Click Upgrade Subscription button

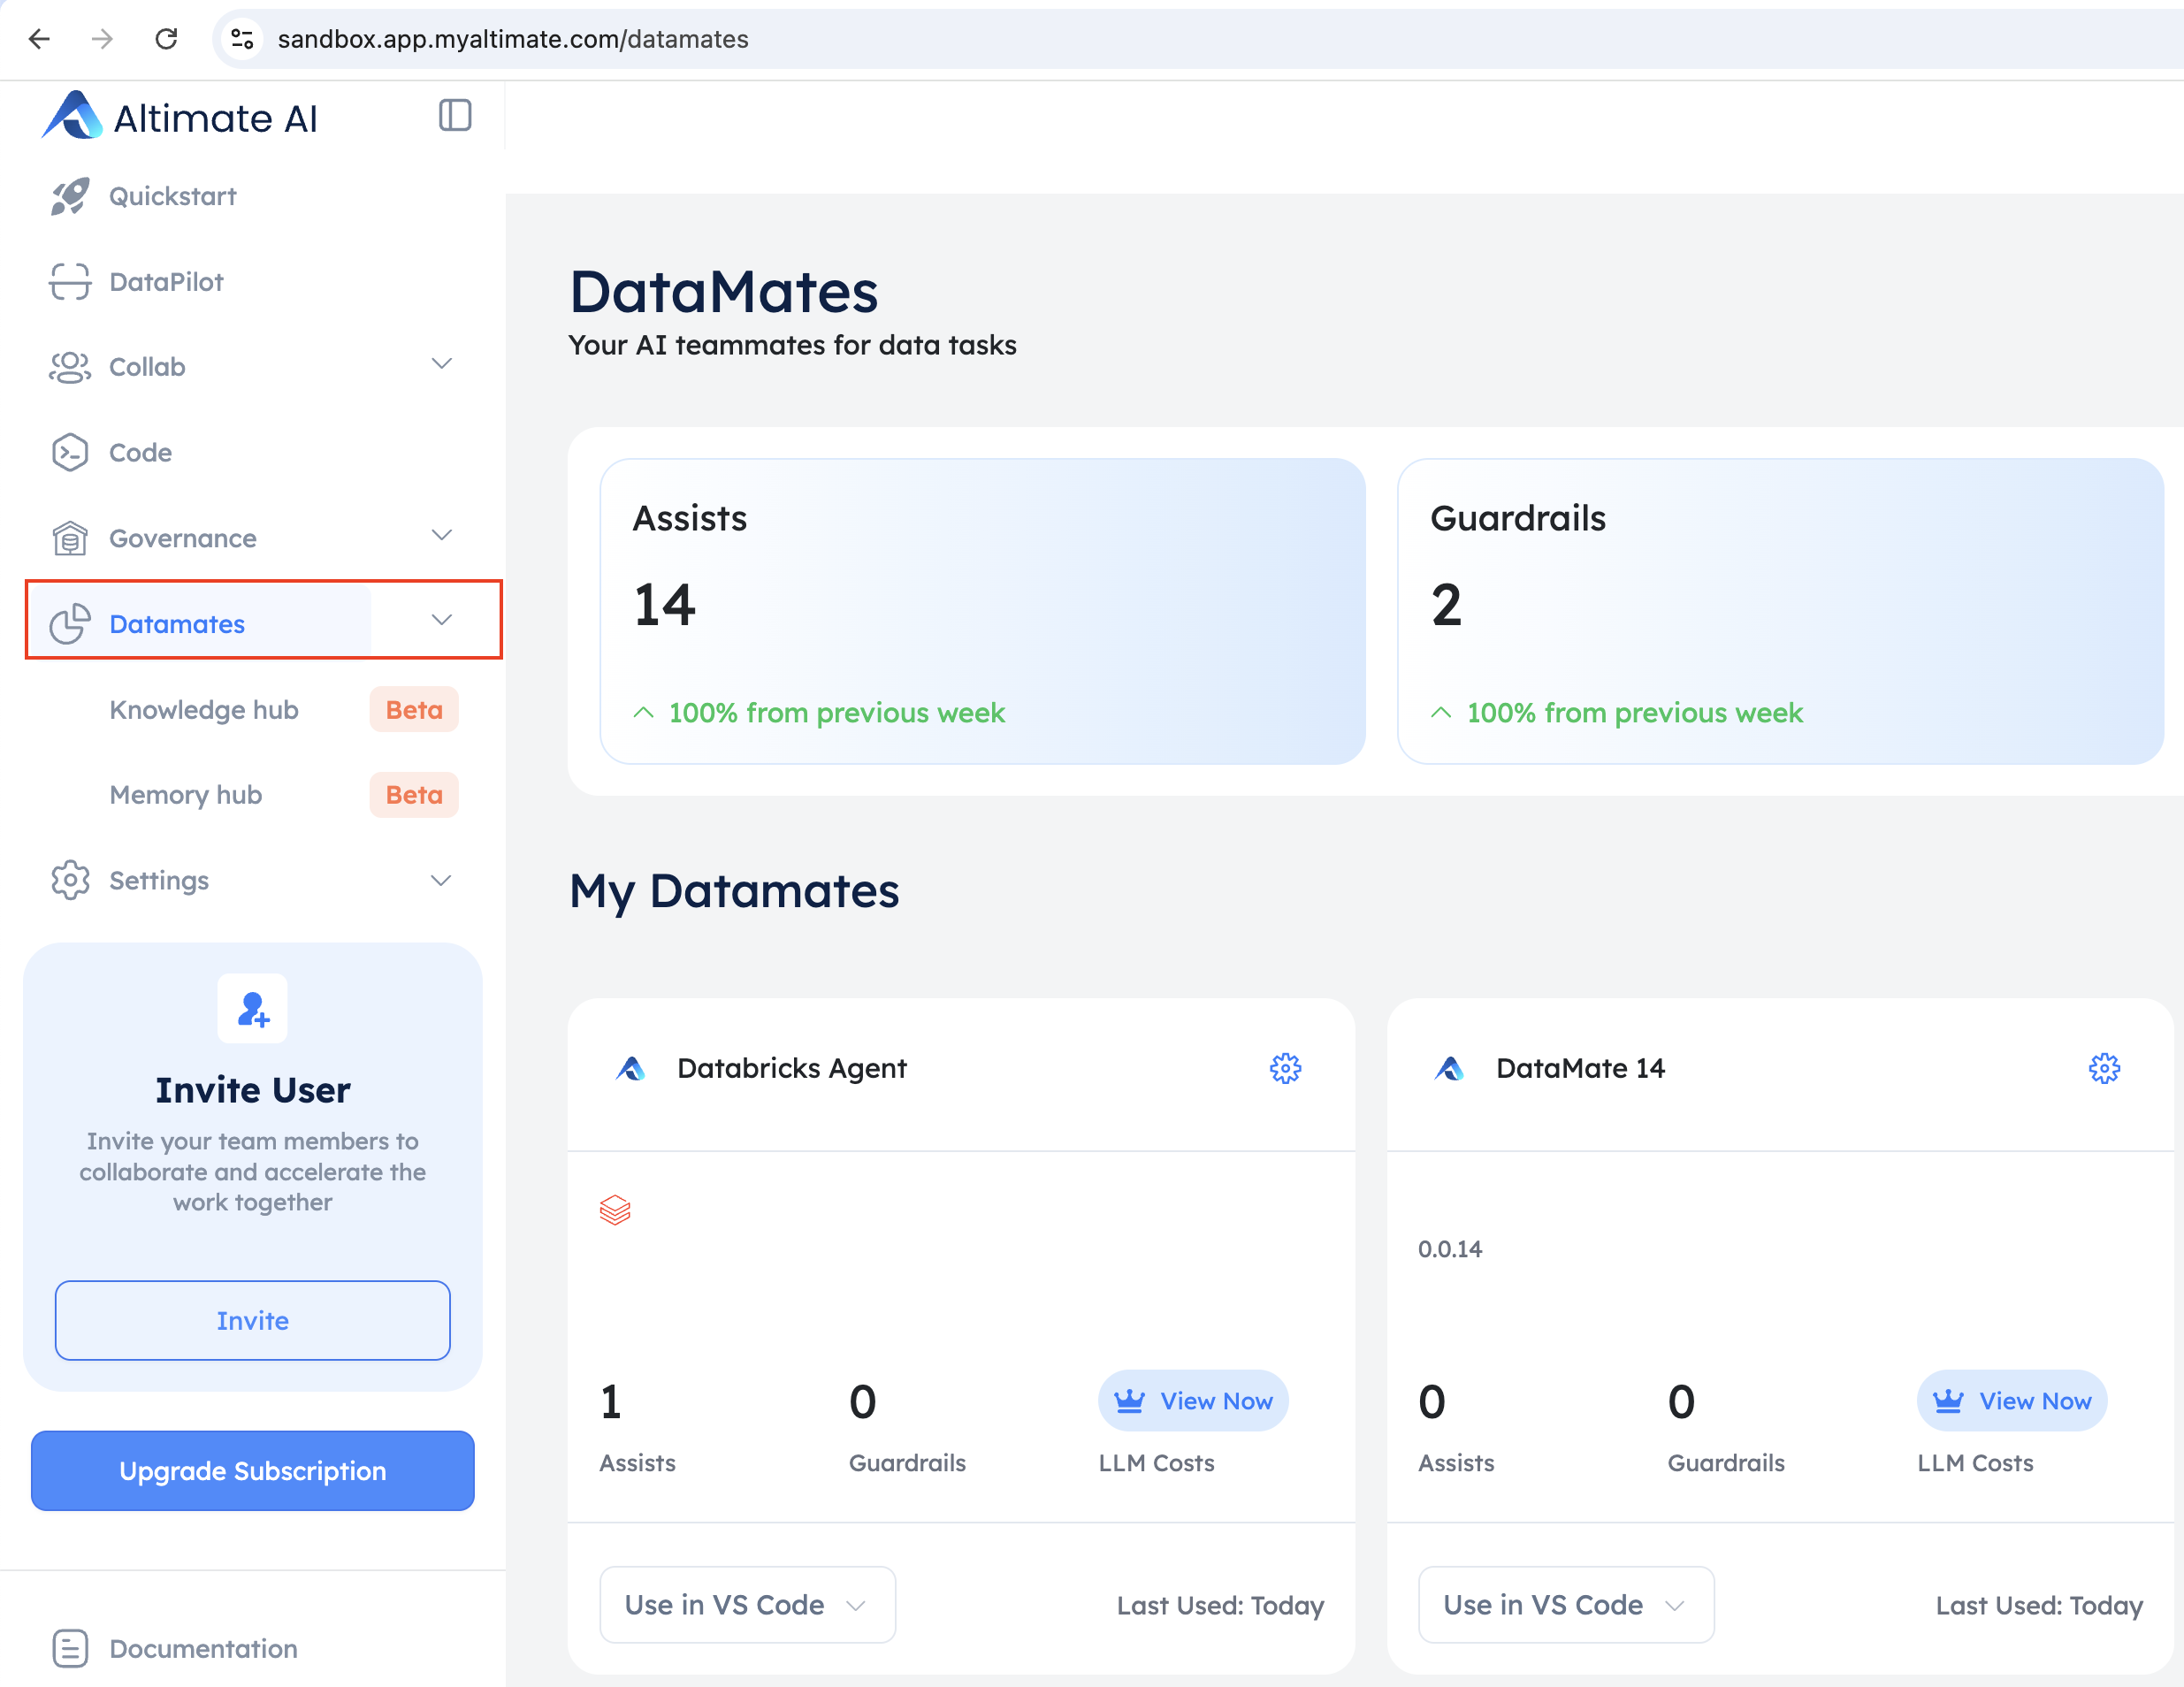click(253, 1470)
